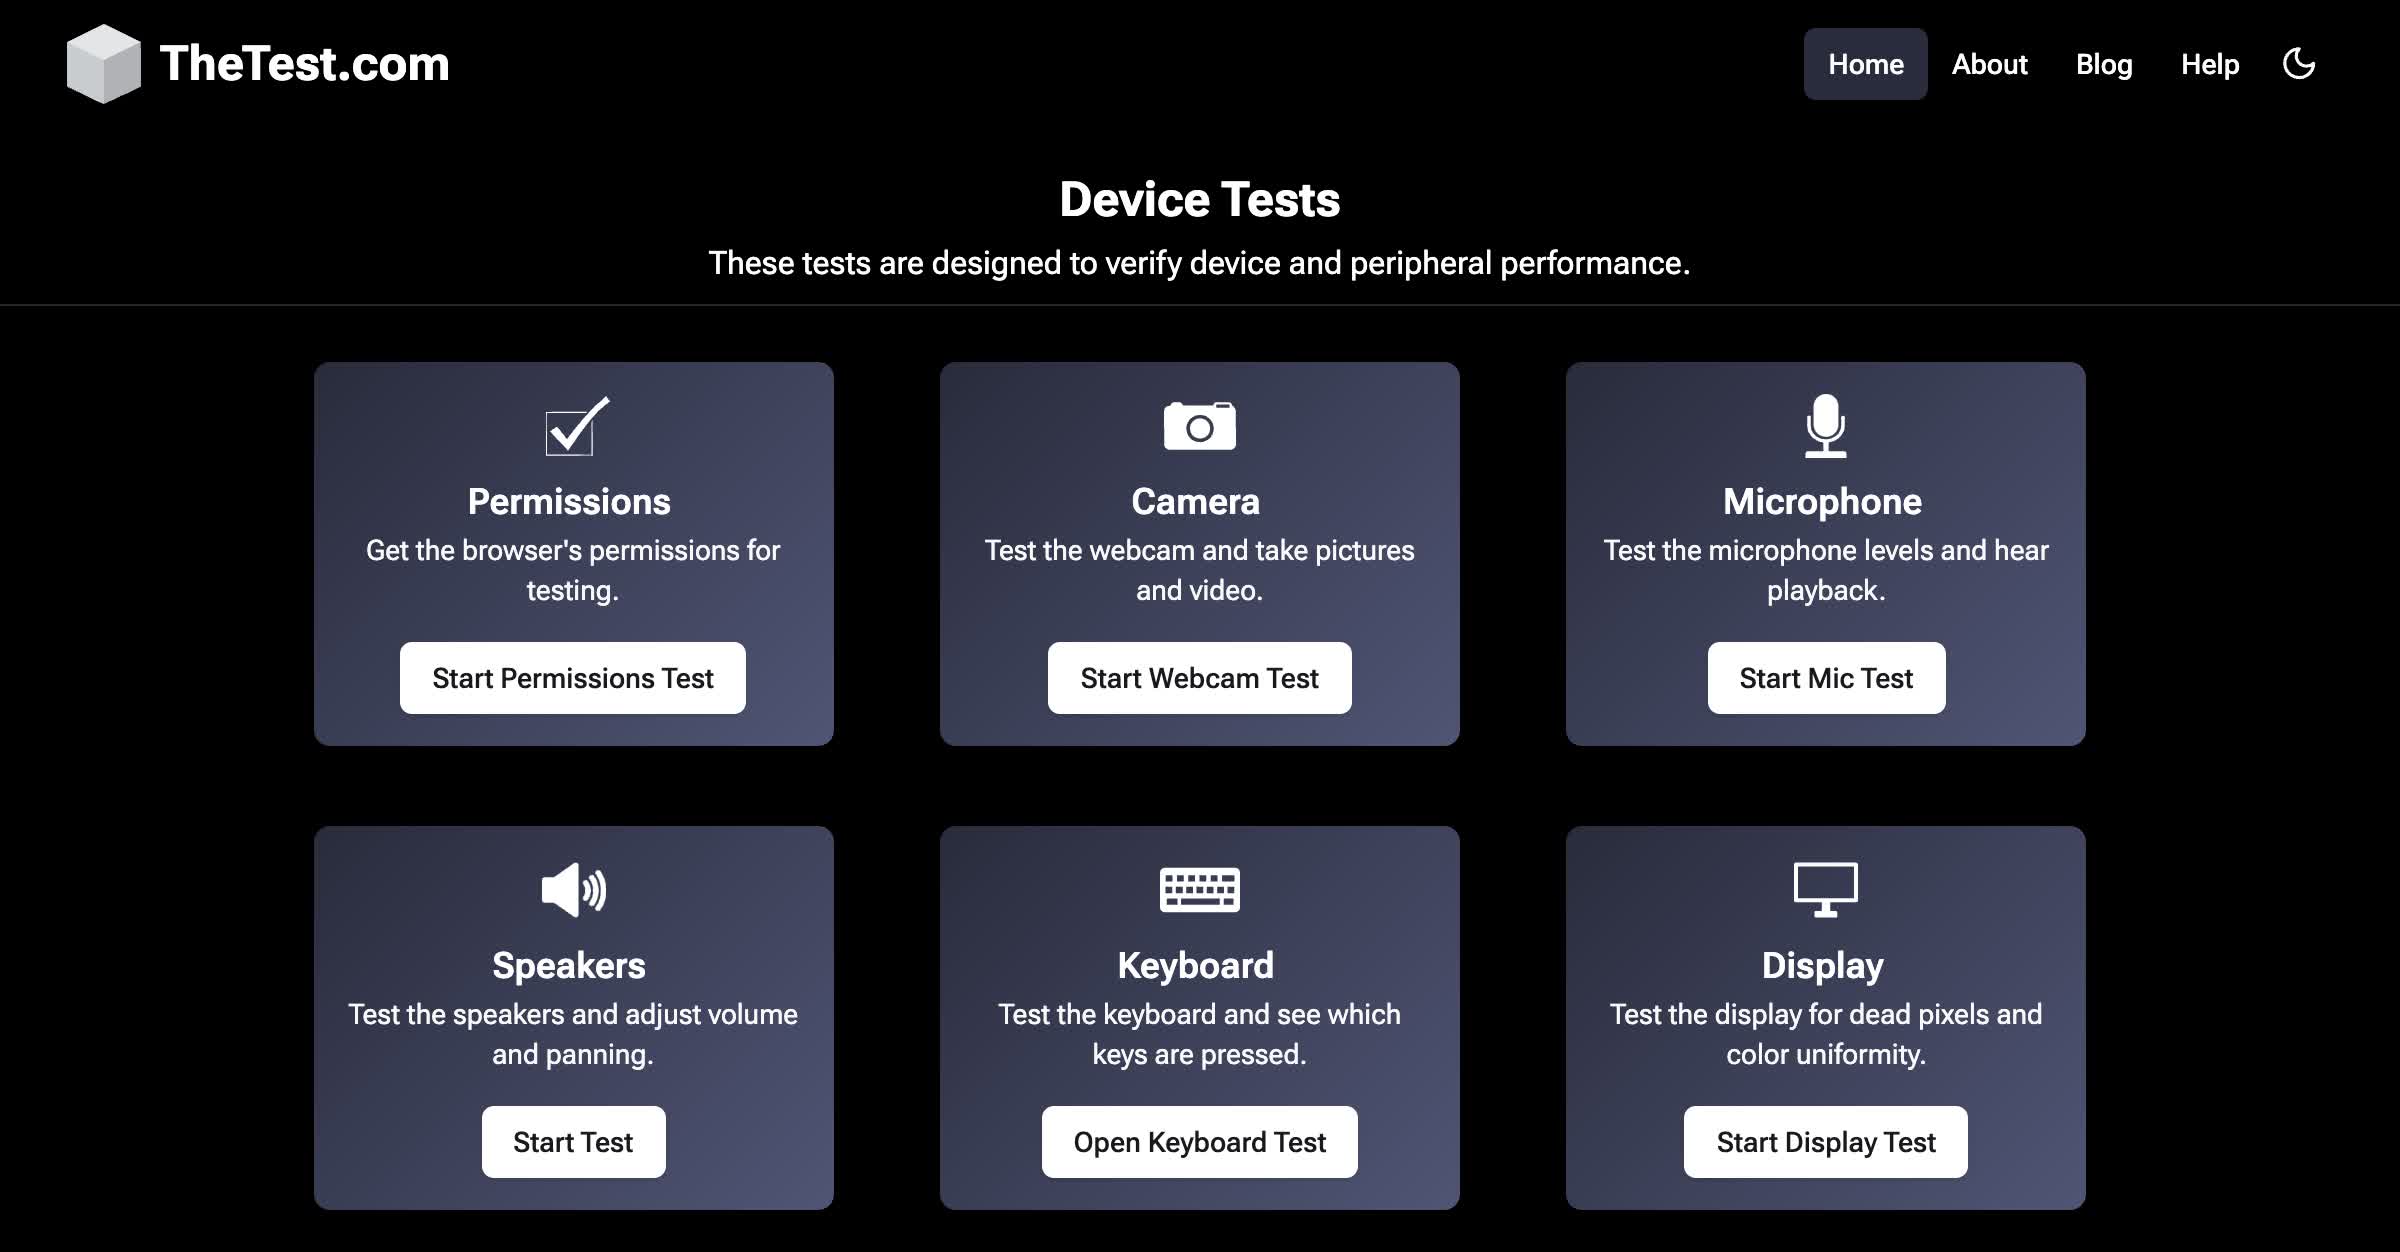Click the camera icon above the Camera heading
This screenshot has width=2400, height=1252.
click(1199, 425)
